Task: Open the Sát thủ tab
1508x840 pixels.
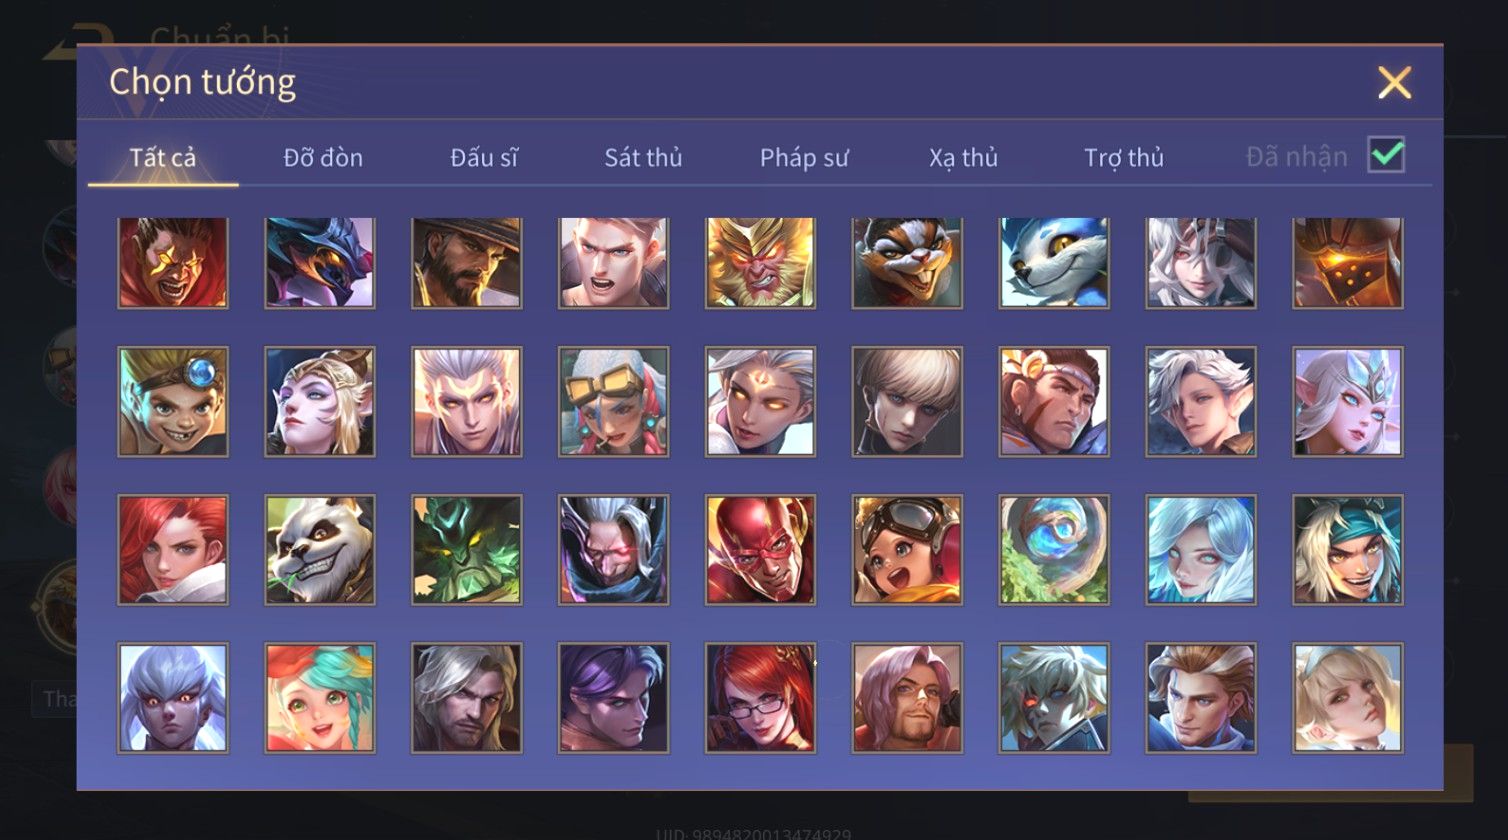Action: pyautogui.click(x=643, y=157)
